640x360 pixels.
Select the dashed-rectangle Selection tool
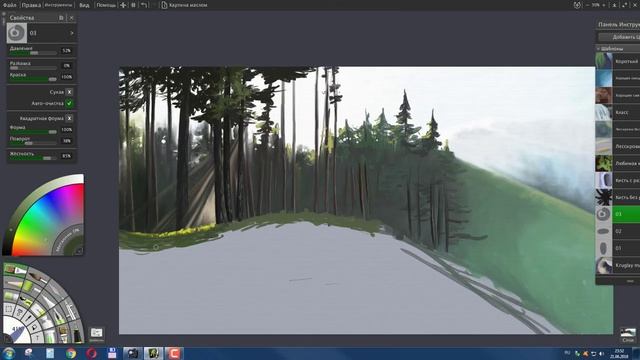(8, 310)
